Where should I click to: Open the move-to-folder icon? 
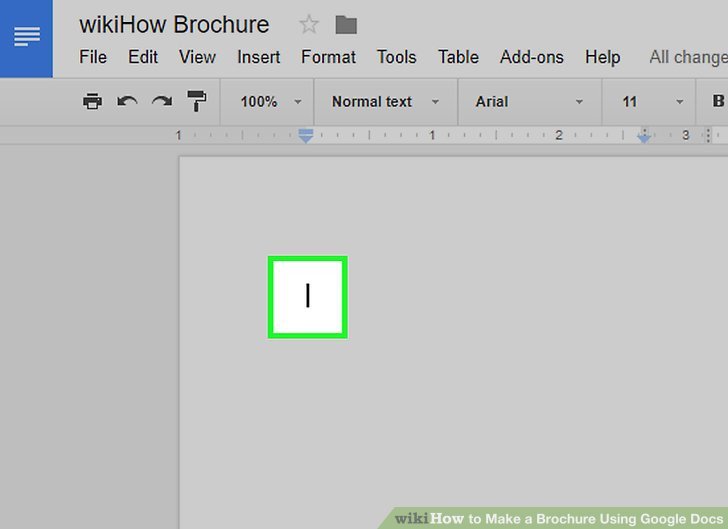click(346, 25)
